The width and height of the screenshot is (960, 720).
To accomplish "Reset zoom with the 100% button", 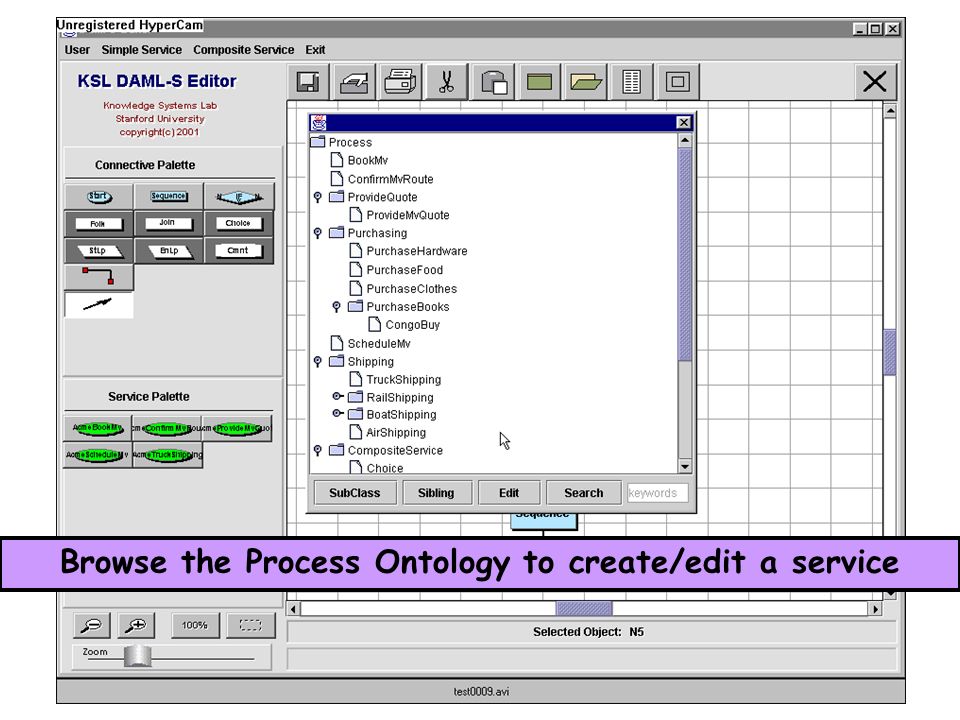I will 194,625.
